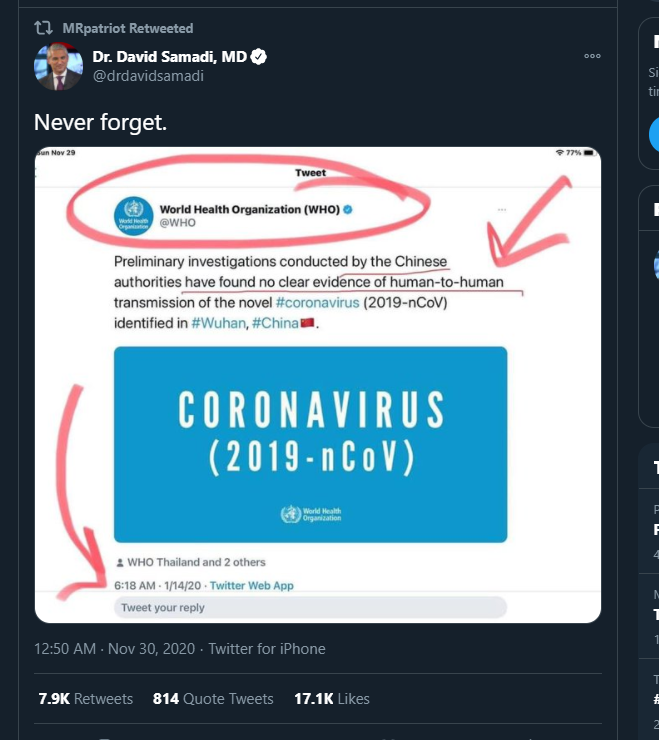Click the WHO logo avatar in the embedded screenshot
The width and height of the screenshot is (659, 740).
point(132,216)
